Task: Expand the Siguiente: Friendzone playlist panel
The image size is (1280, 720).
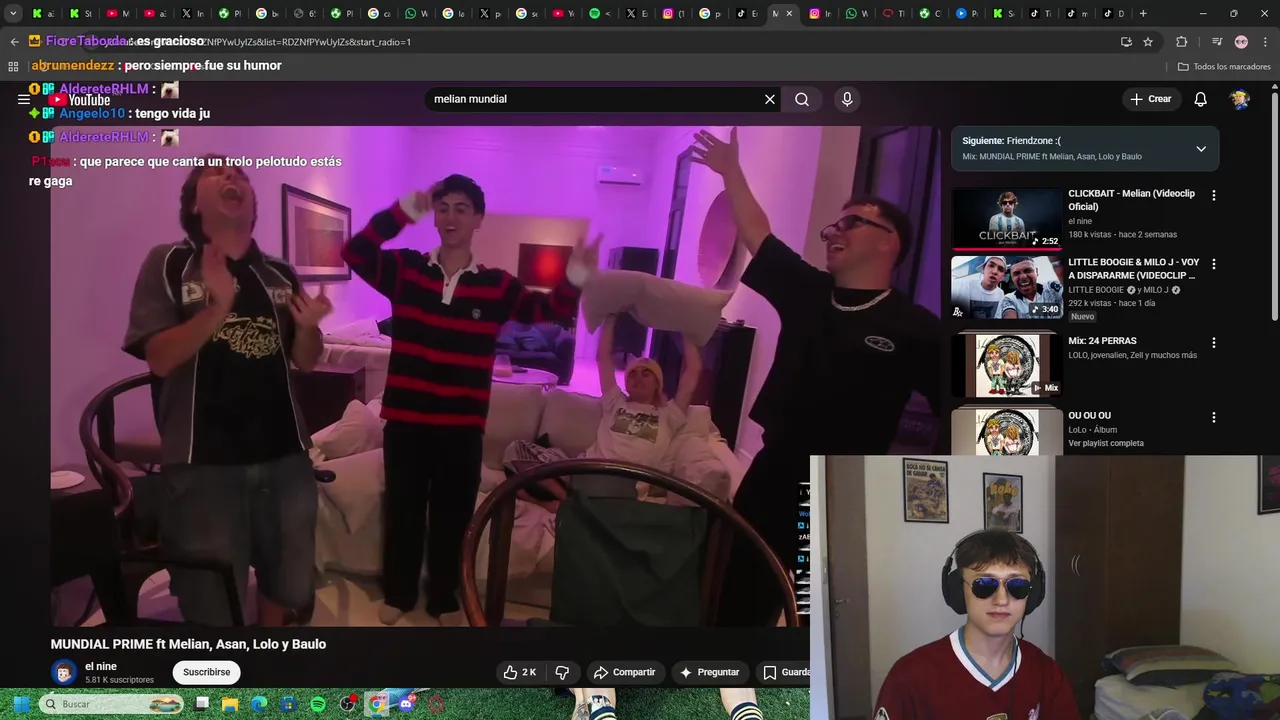Action: coord(1201,149)
